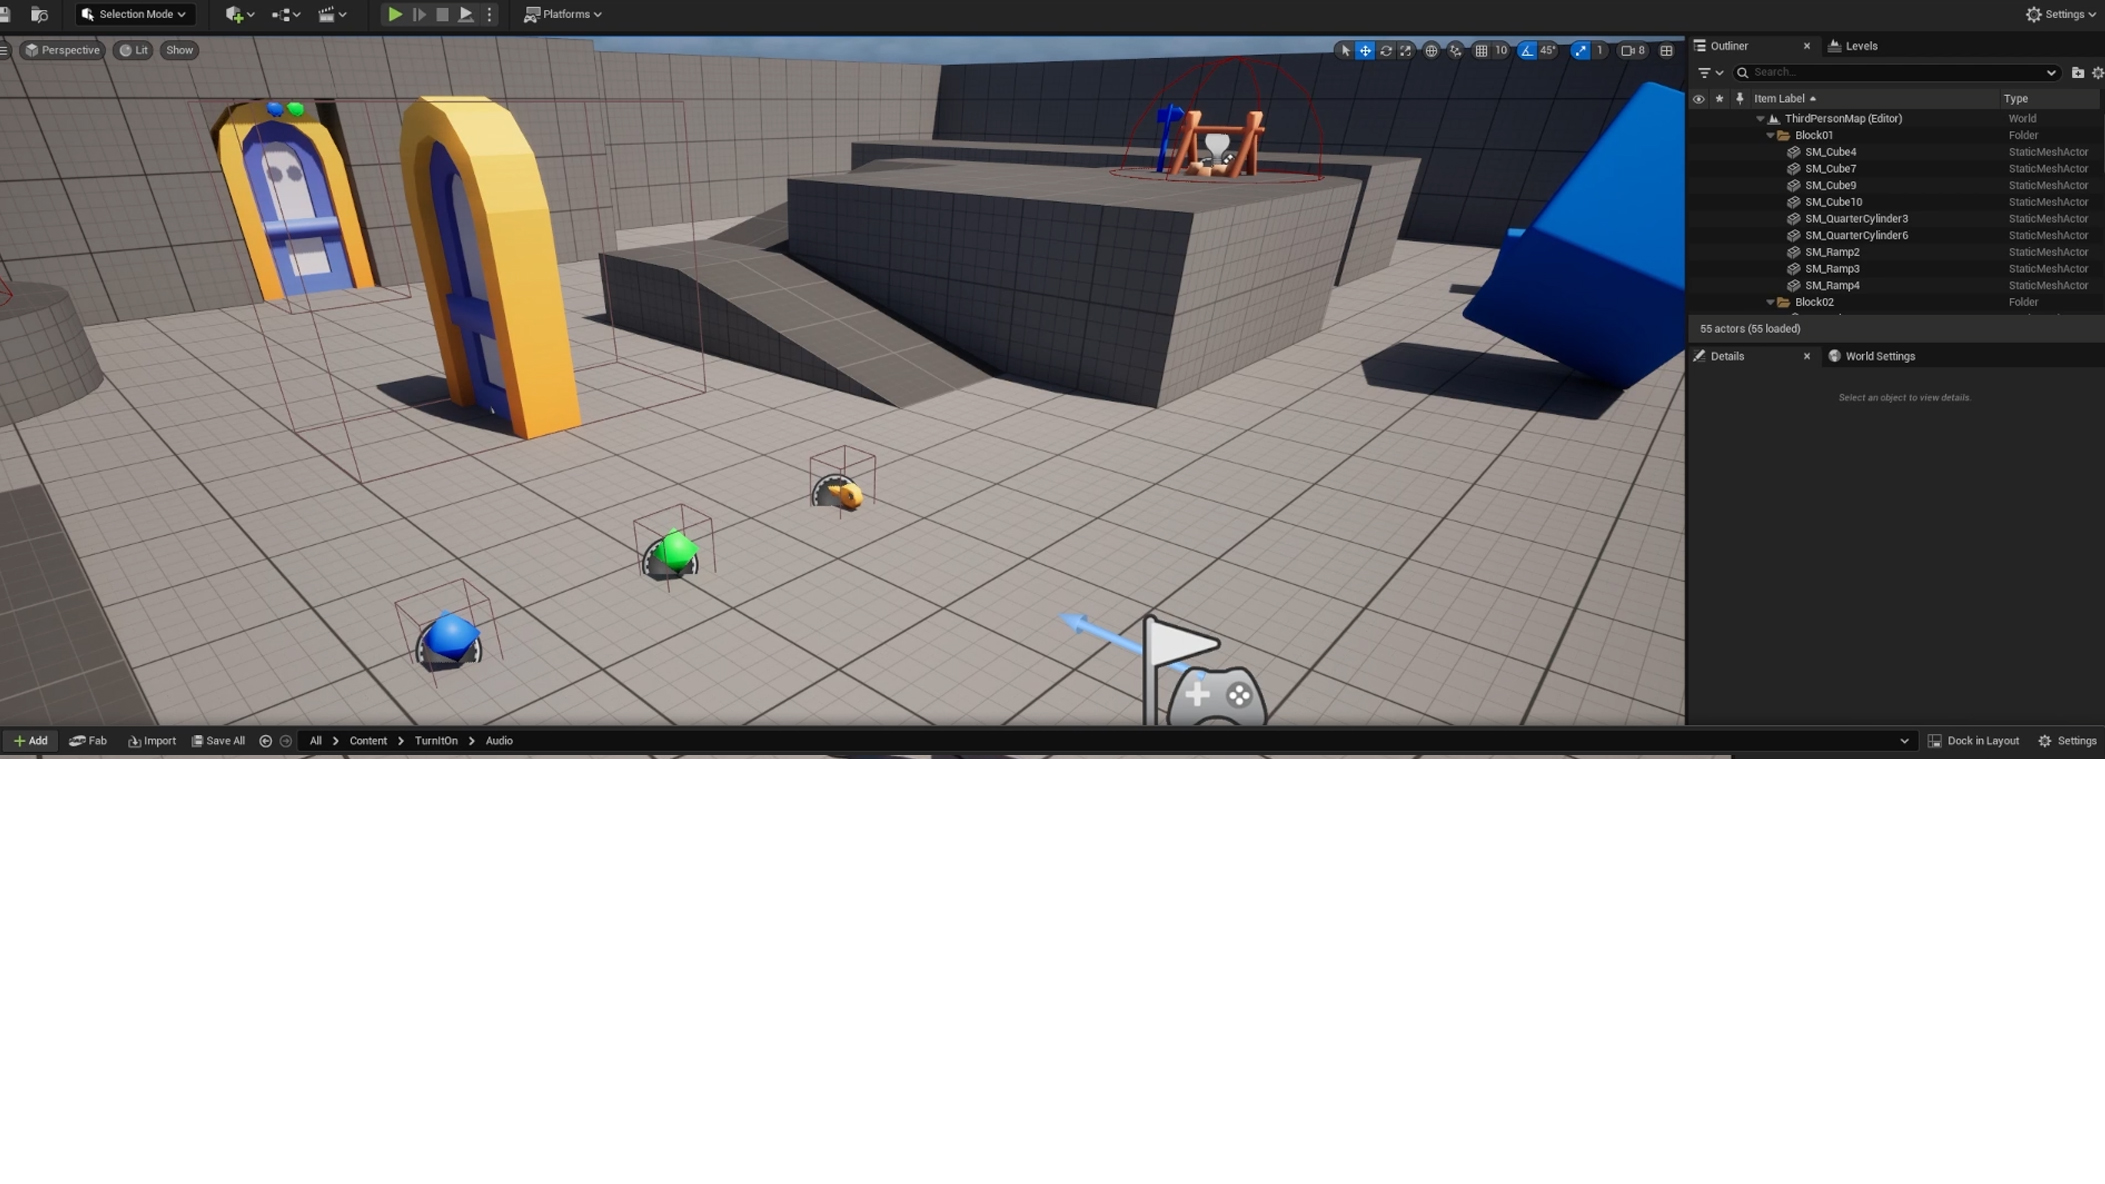Switch to the World Settings tab
Viewport: 2105px width, 1184px height.
1871,356
